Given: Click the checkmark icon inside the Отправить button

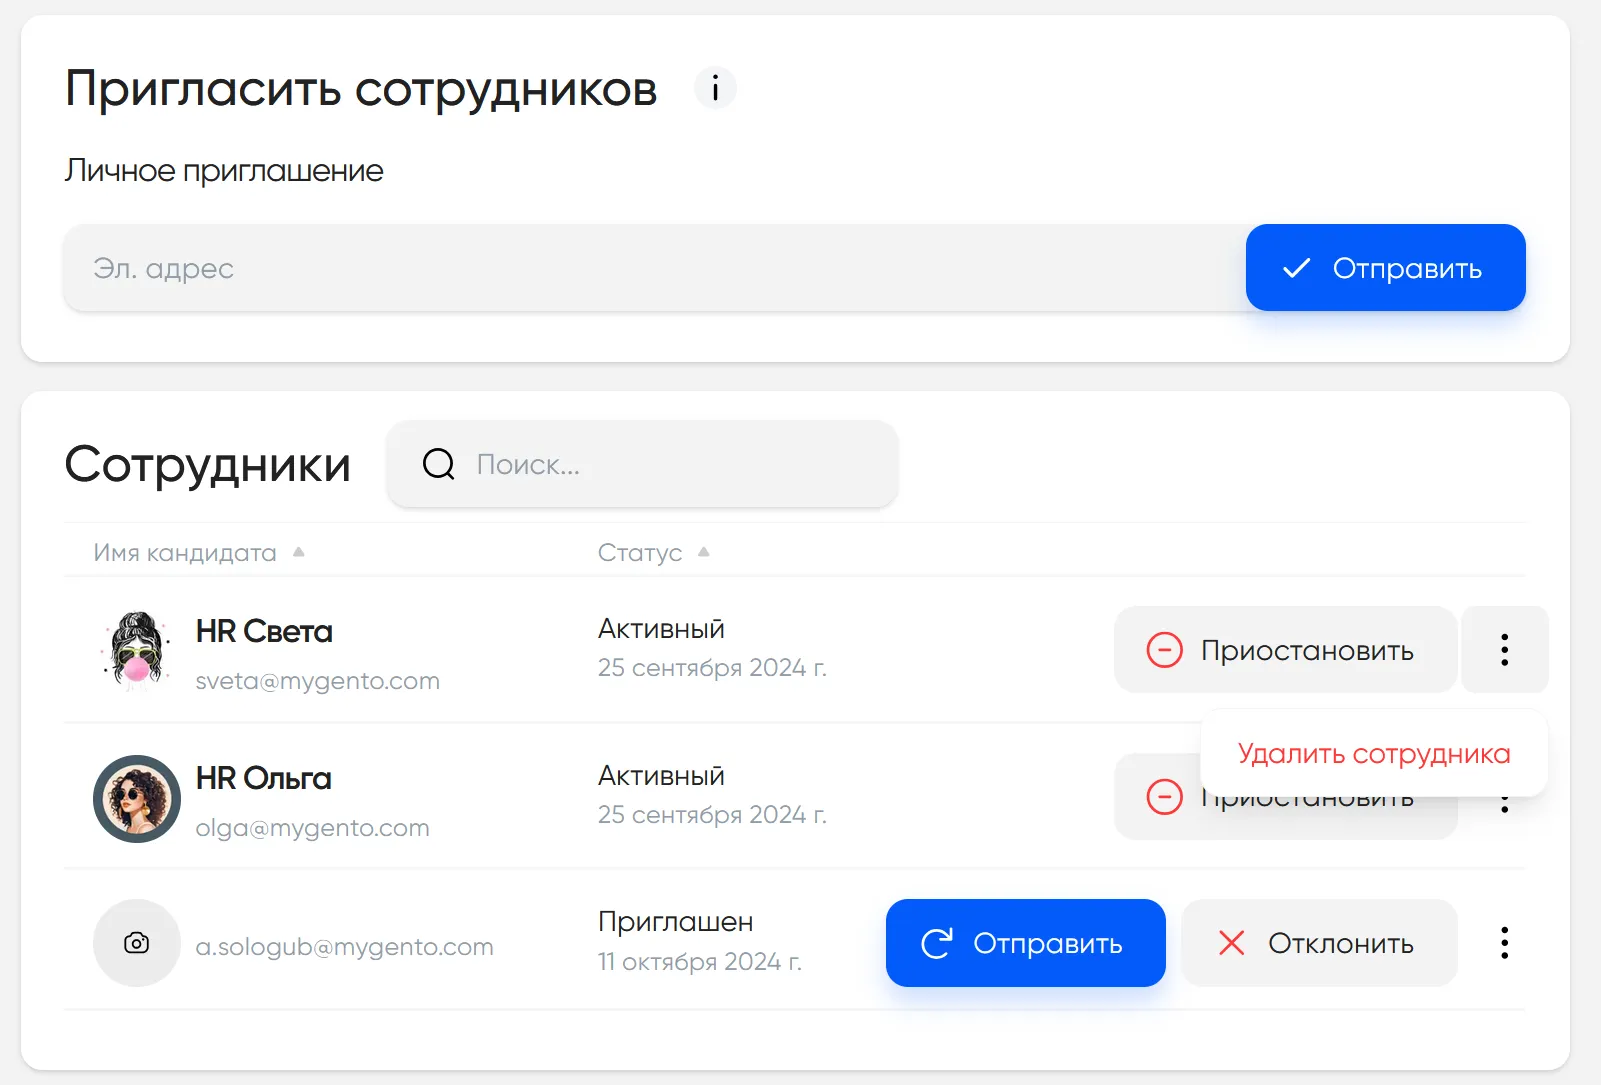Looking at the screenshot, I should [1295, 268].
